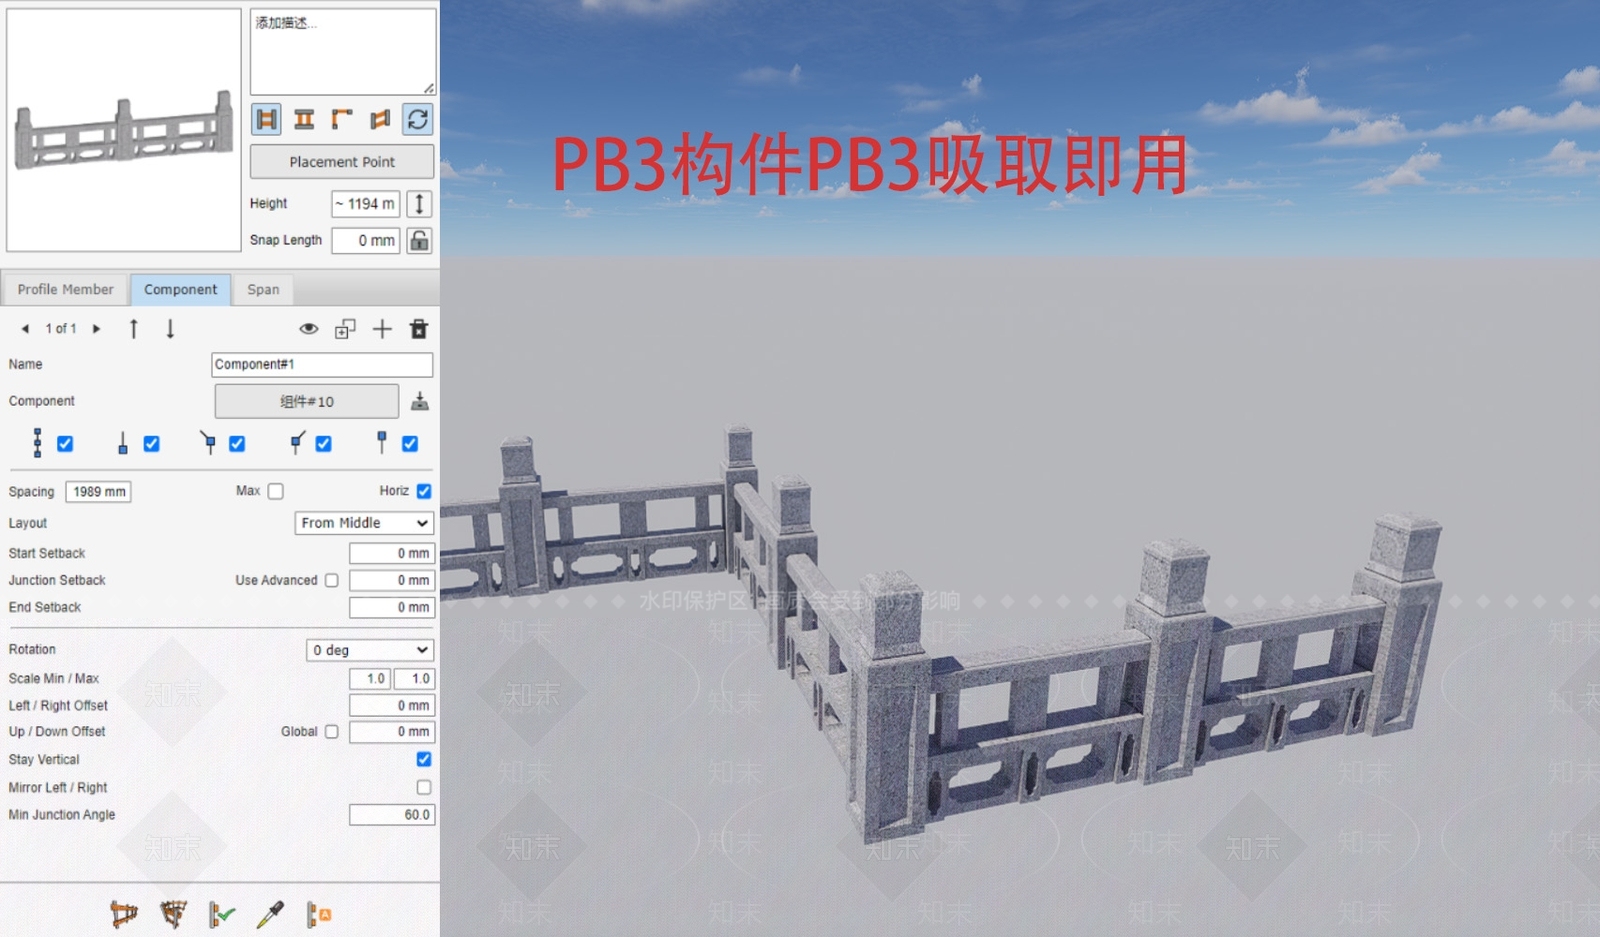Screen dimensions: 1600x937
Task: Click the apply assembly checkmark tool
Action: coord(221,913)
